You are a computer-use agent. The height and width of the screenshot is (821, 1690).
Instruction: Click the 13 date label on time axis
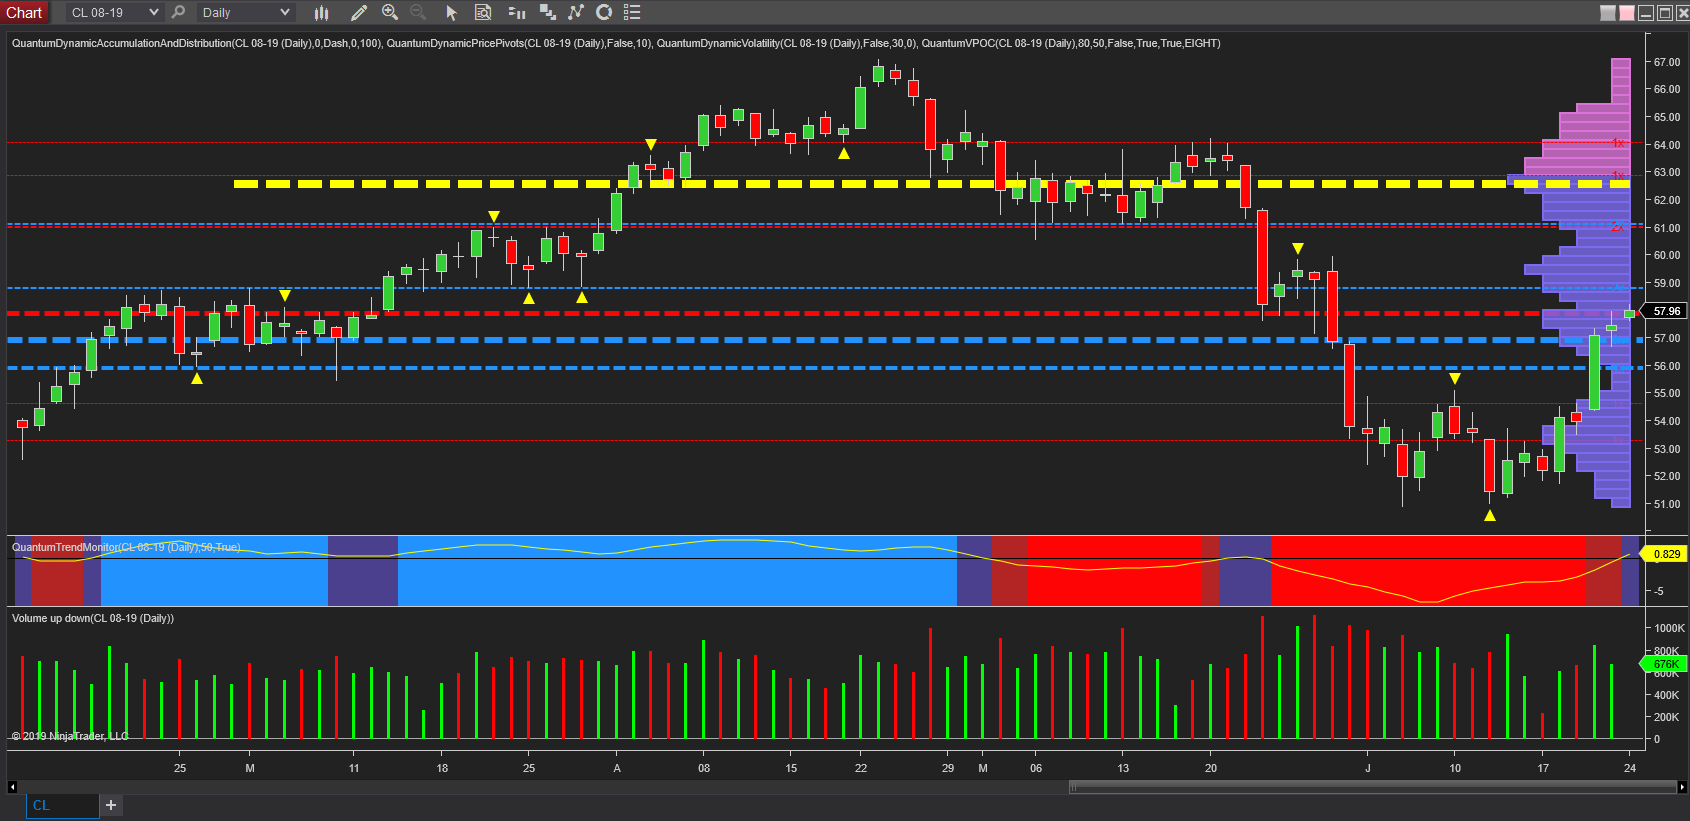tap(1123, 768)
